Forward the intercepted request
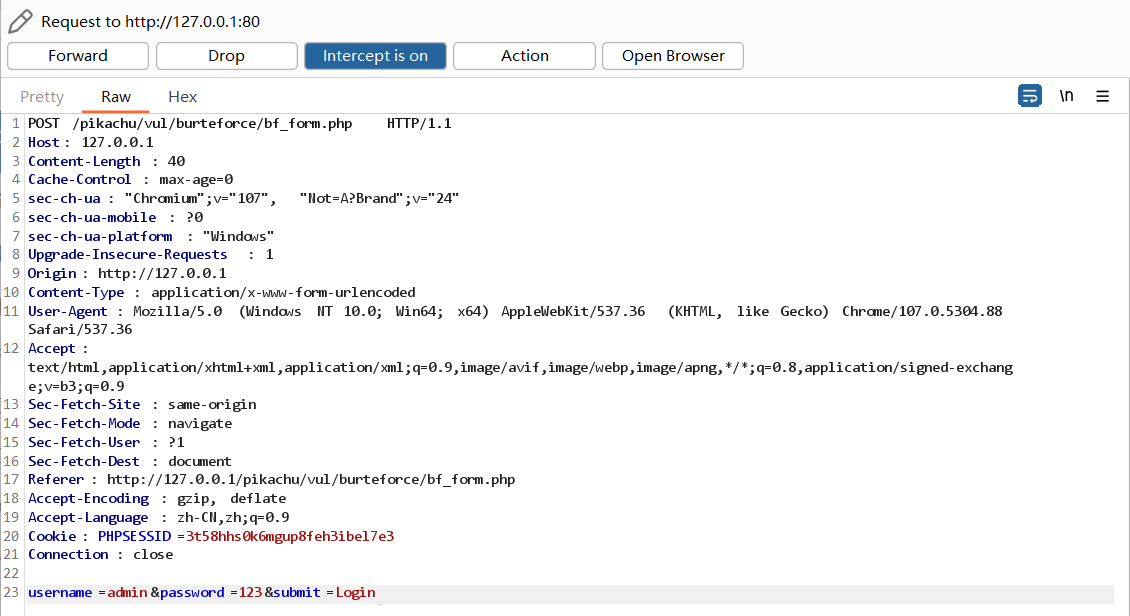The image size is (1130, 616). pos(78,56)
